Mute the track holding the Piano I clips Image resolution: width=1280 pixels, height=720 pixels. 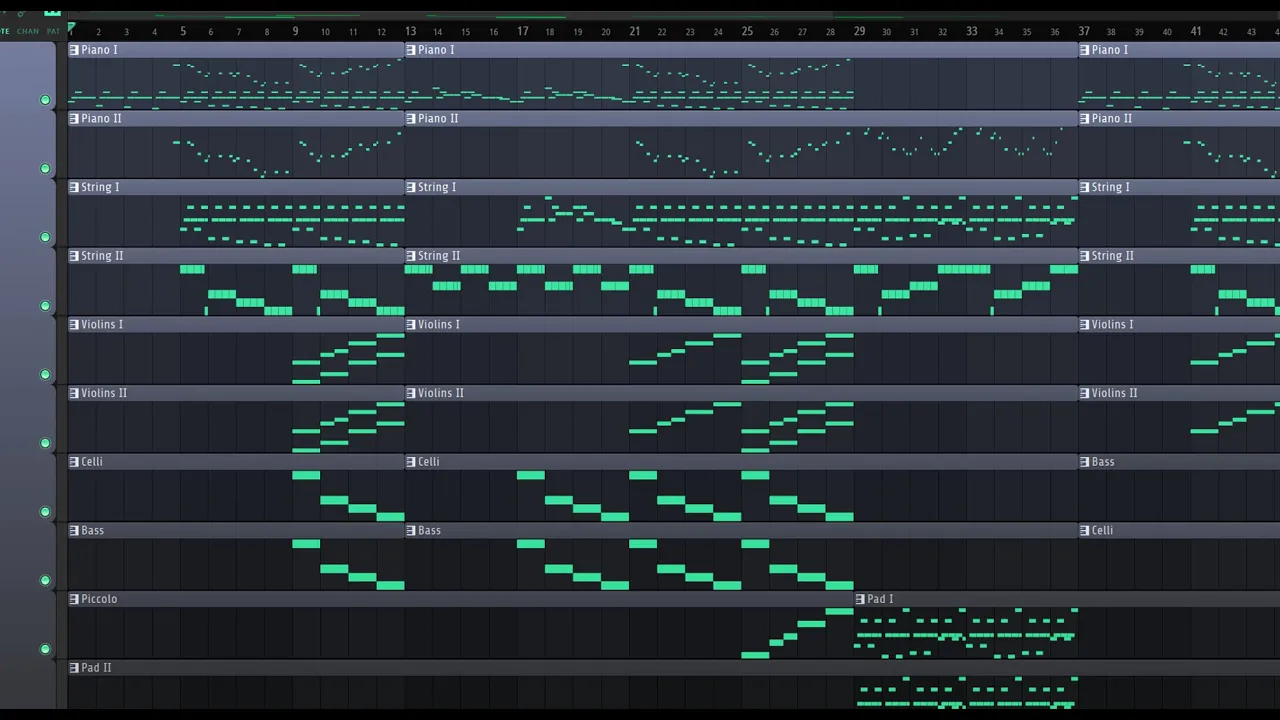click(45, 100)
